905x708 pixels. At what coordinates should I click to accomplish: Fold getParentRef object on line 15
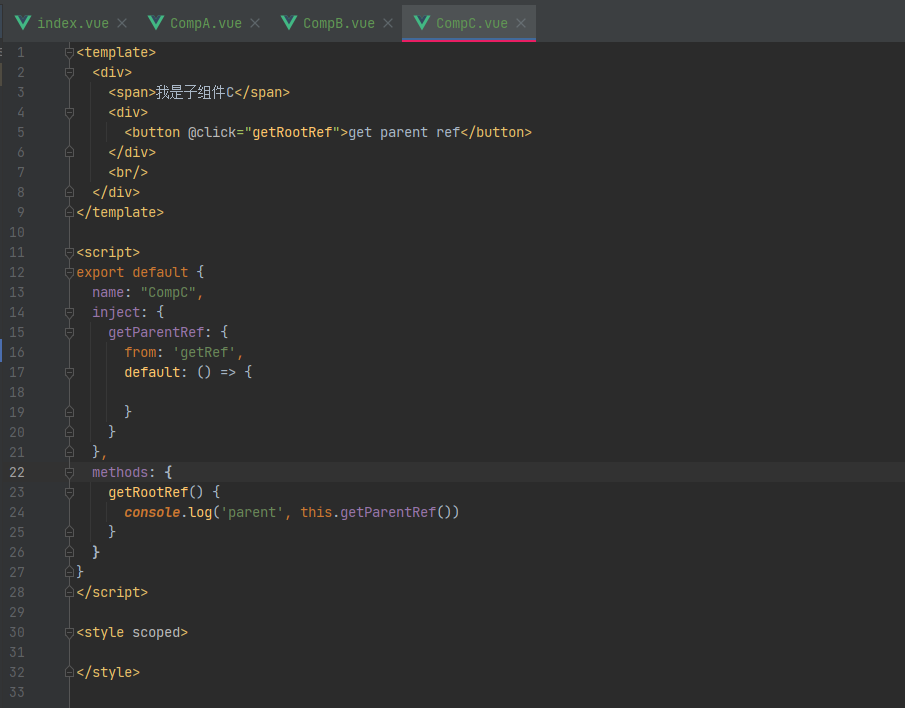pos(69,332)
